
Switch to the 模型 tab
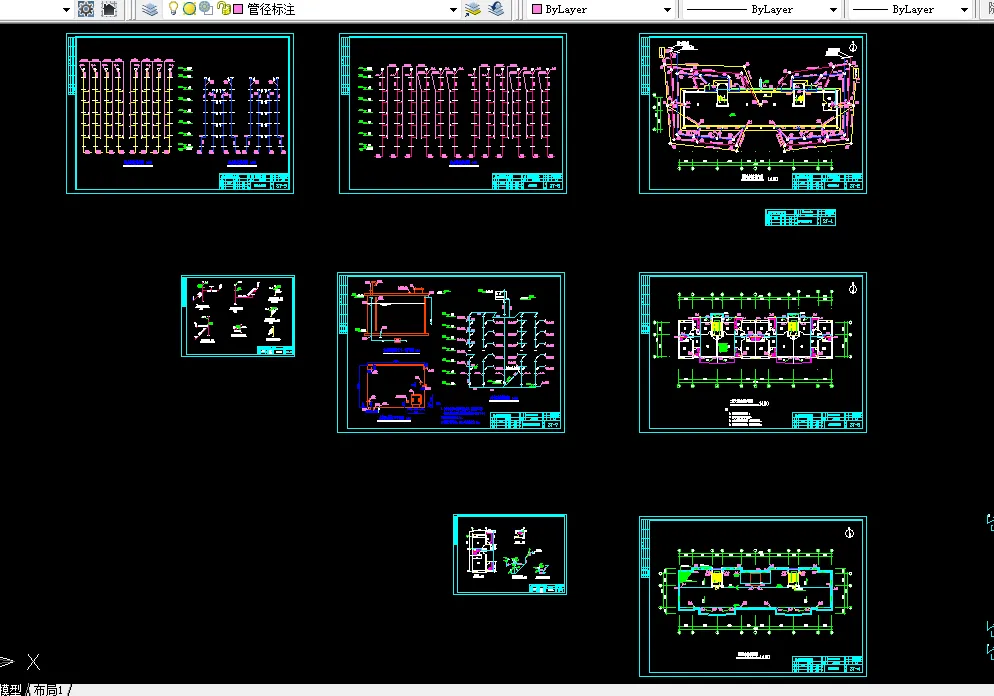tap(11, 690)
